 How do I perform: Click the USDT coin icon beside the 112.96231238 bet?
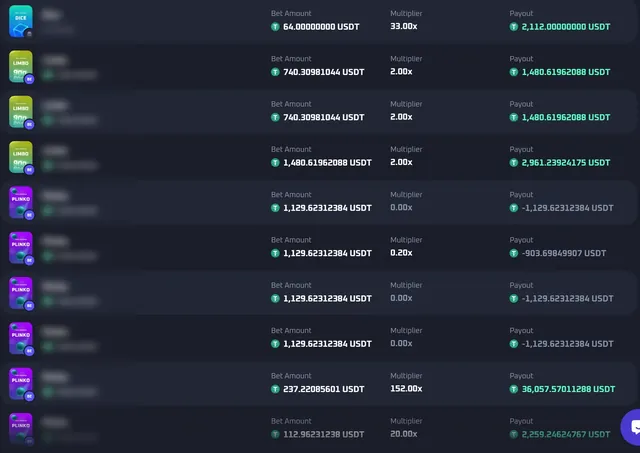275,435
